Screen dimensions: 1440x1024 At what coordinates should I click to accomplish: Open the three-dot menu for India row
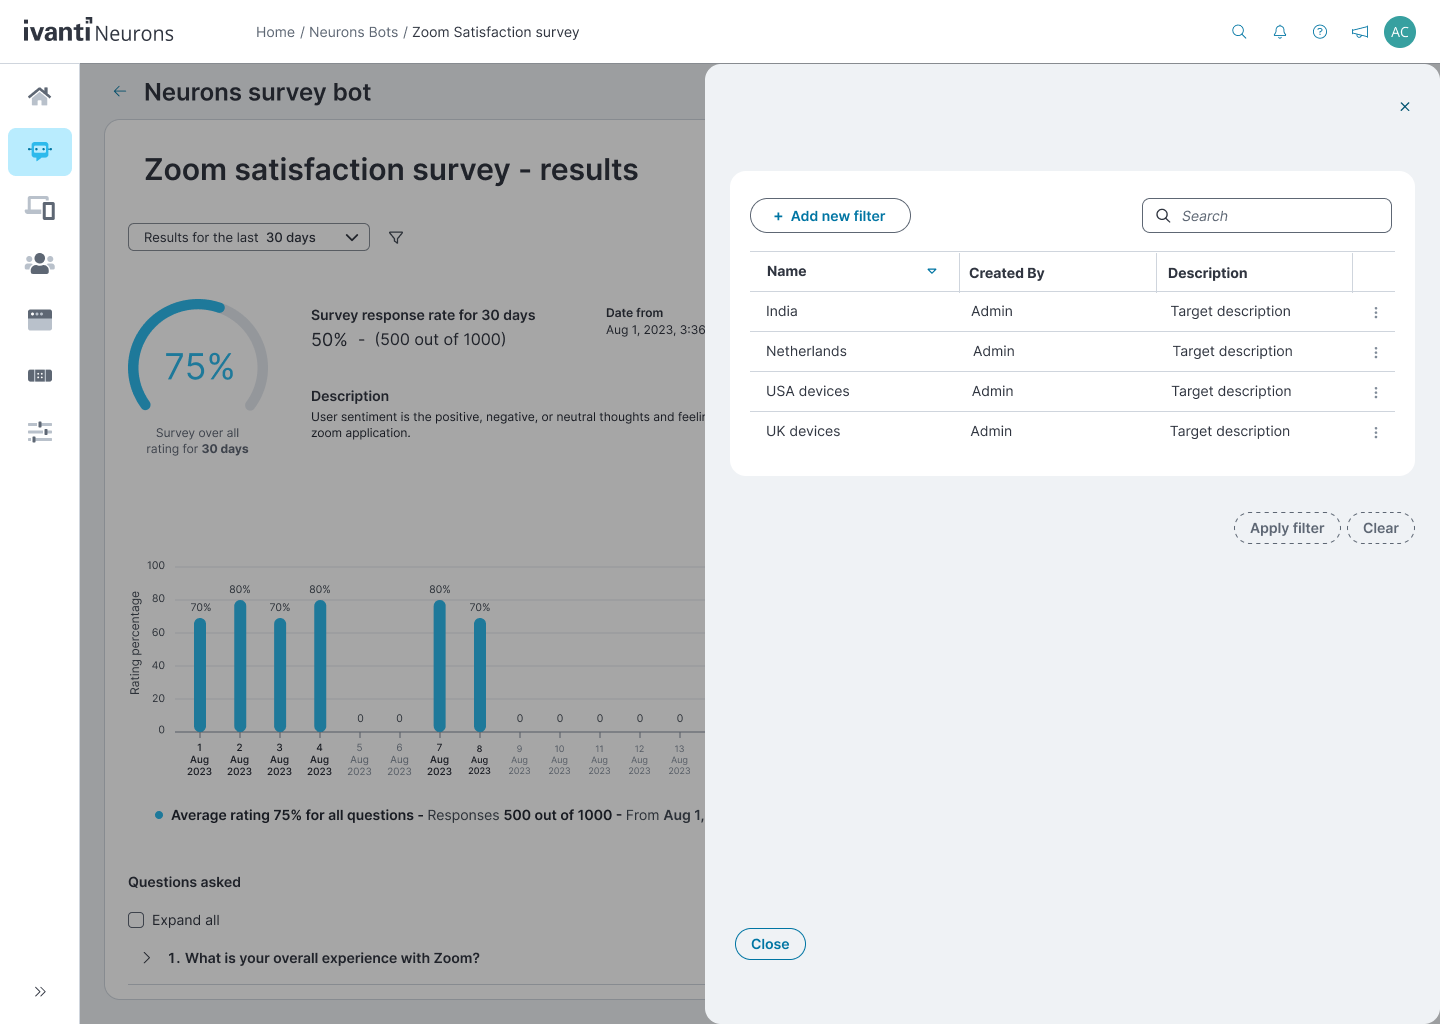(x=1376, y=312)
